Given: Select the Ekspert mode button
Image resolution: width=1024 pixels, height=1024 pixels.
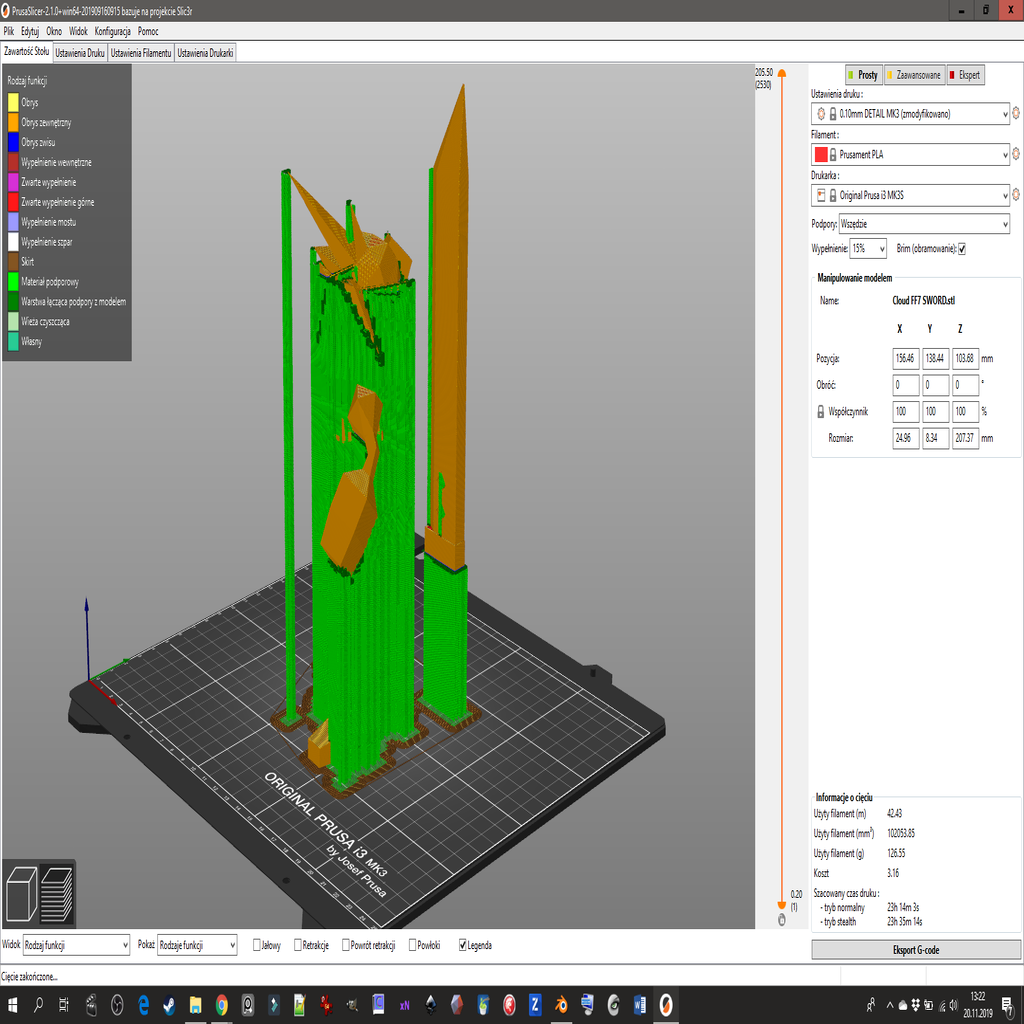Looking at the screenshot, I should click(965, 75).
